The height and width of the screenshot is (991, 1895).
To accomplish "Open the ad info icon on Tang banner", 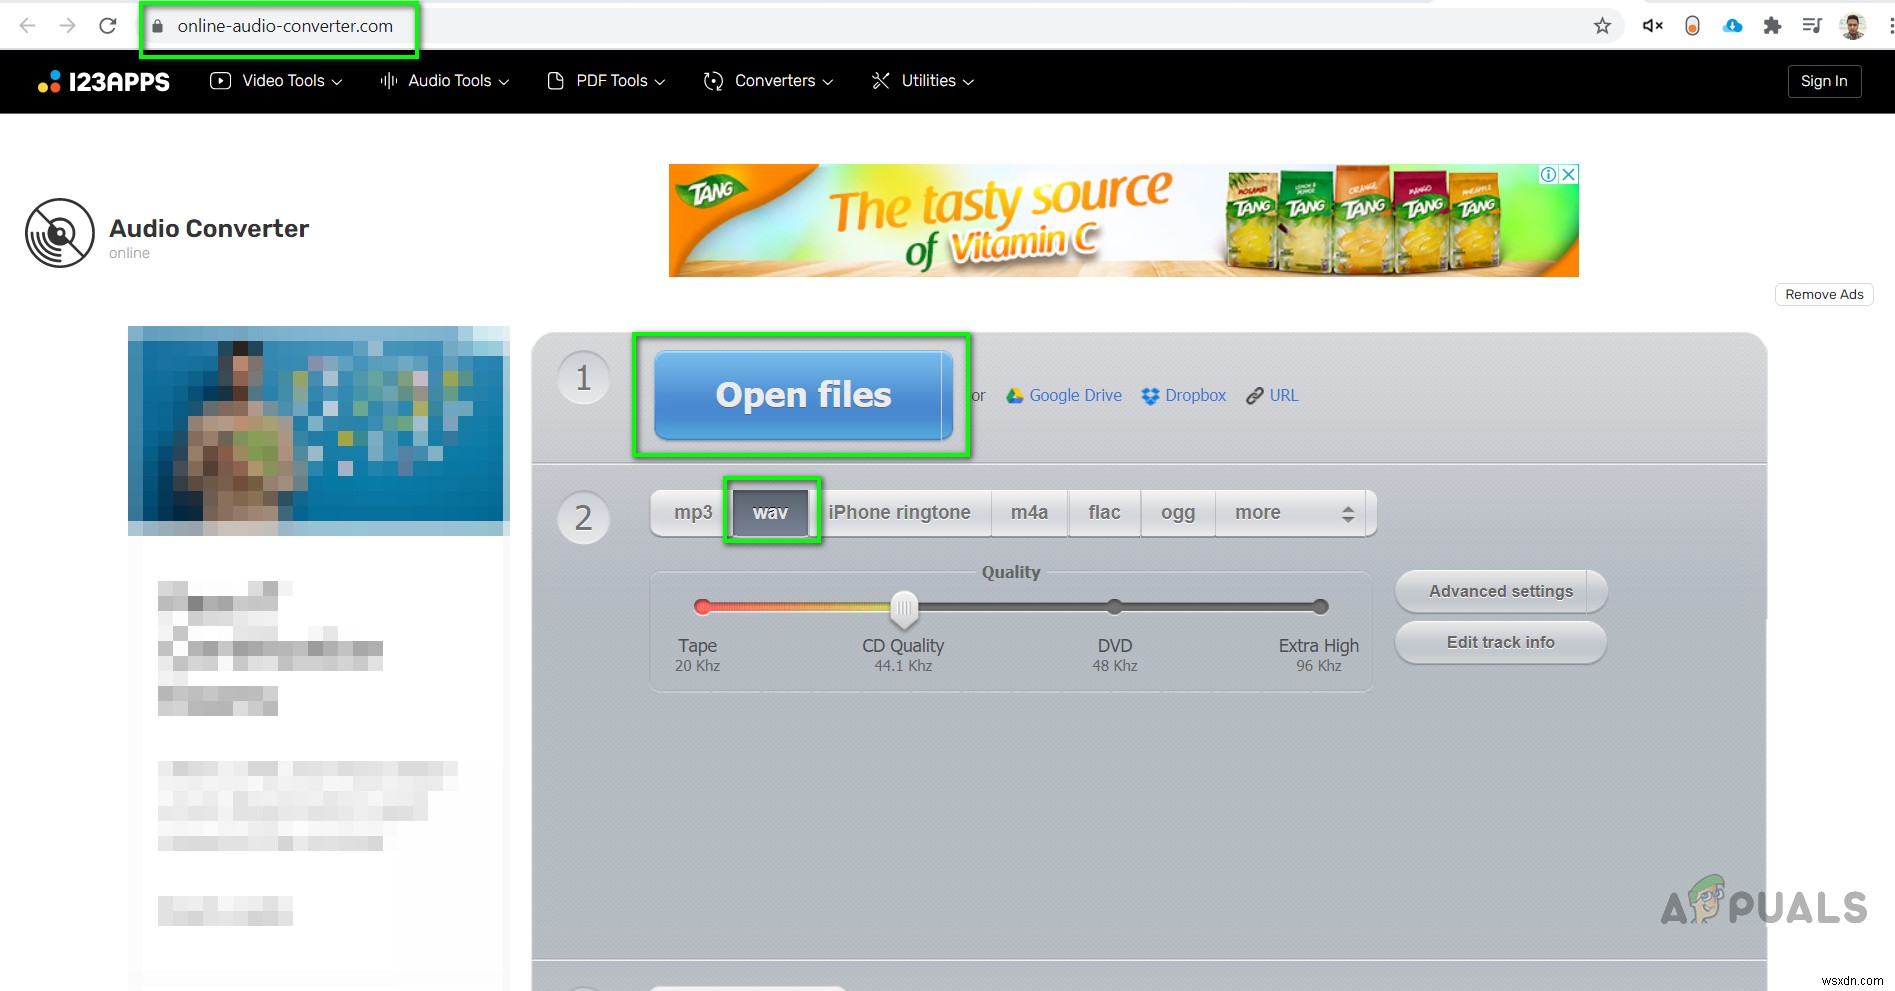I will [1548, 174].
